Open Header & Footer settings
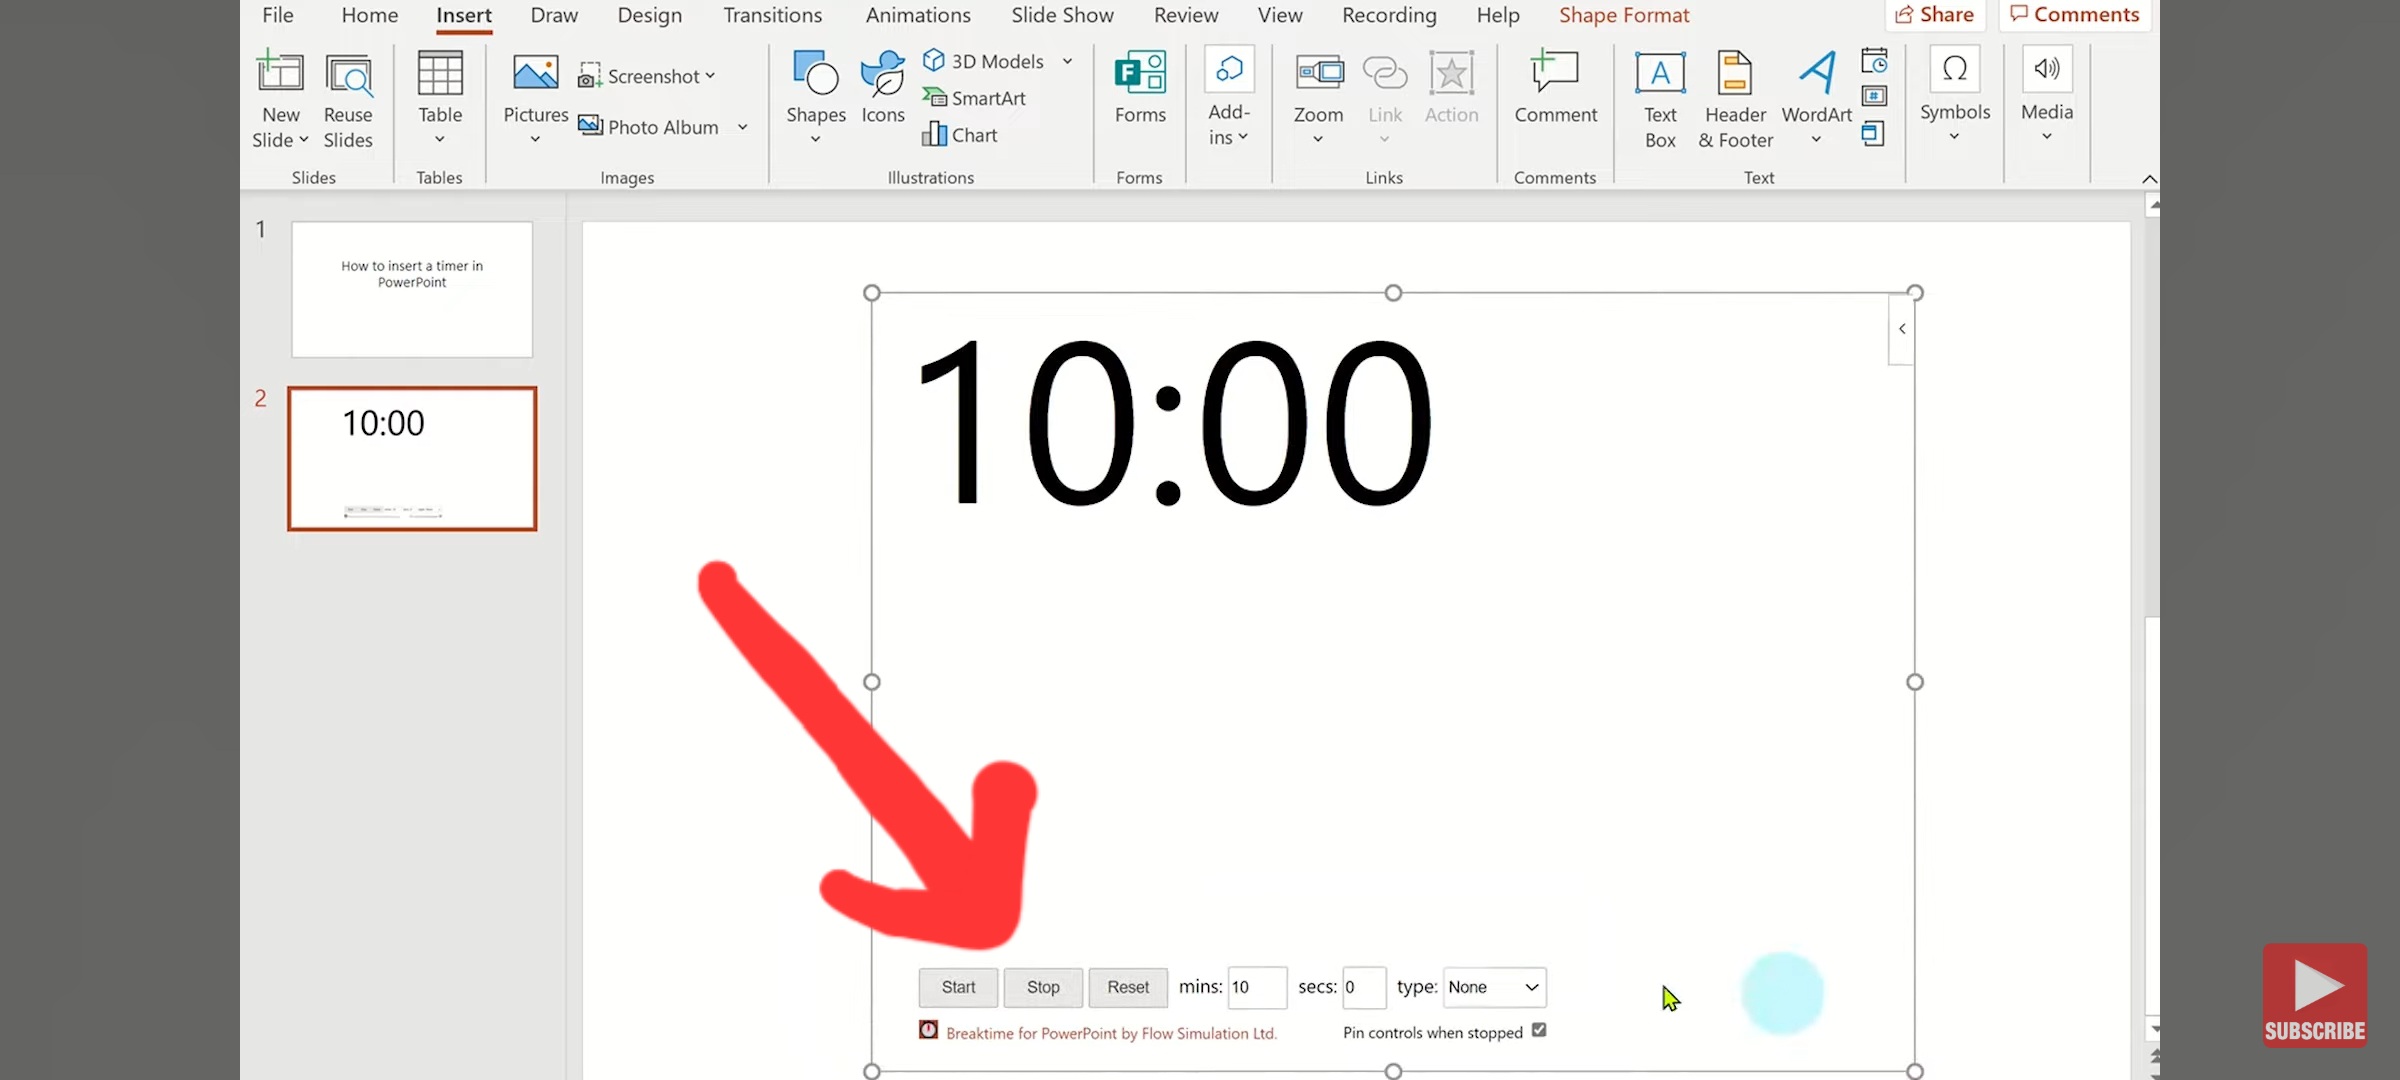 tap(1734, 98)
